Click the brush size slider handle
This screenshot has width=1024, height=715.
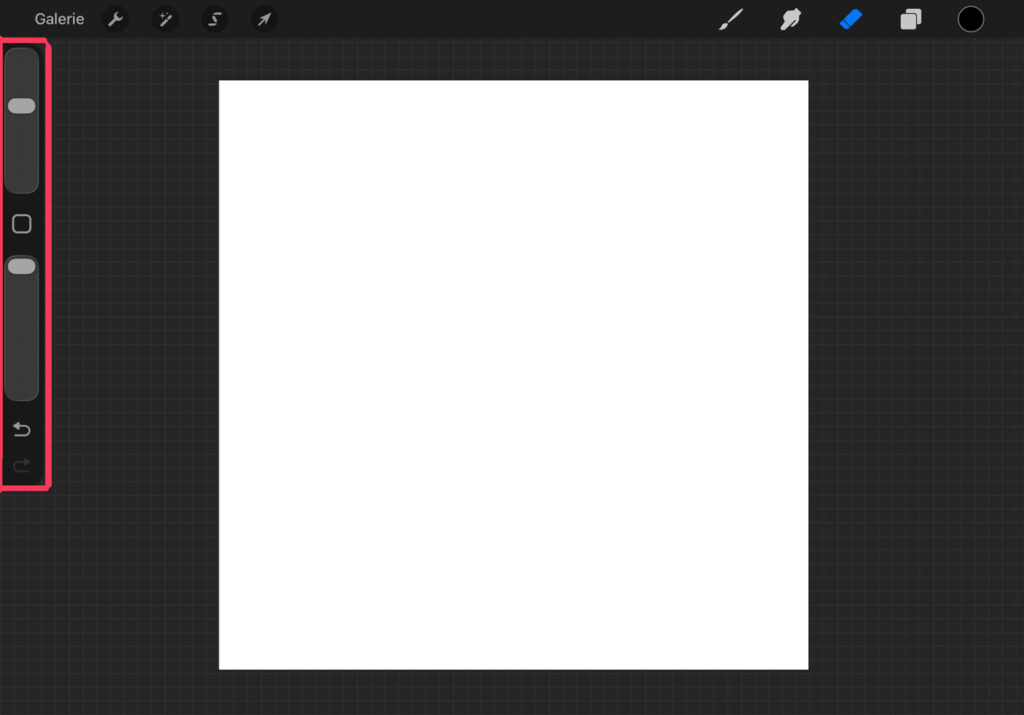coord(22,106)
